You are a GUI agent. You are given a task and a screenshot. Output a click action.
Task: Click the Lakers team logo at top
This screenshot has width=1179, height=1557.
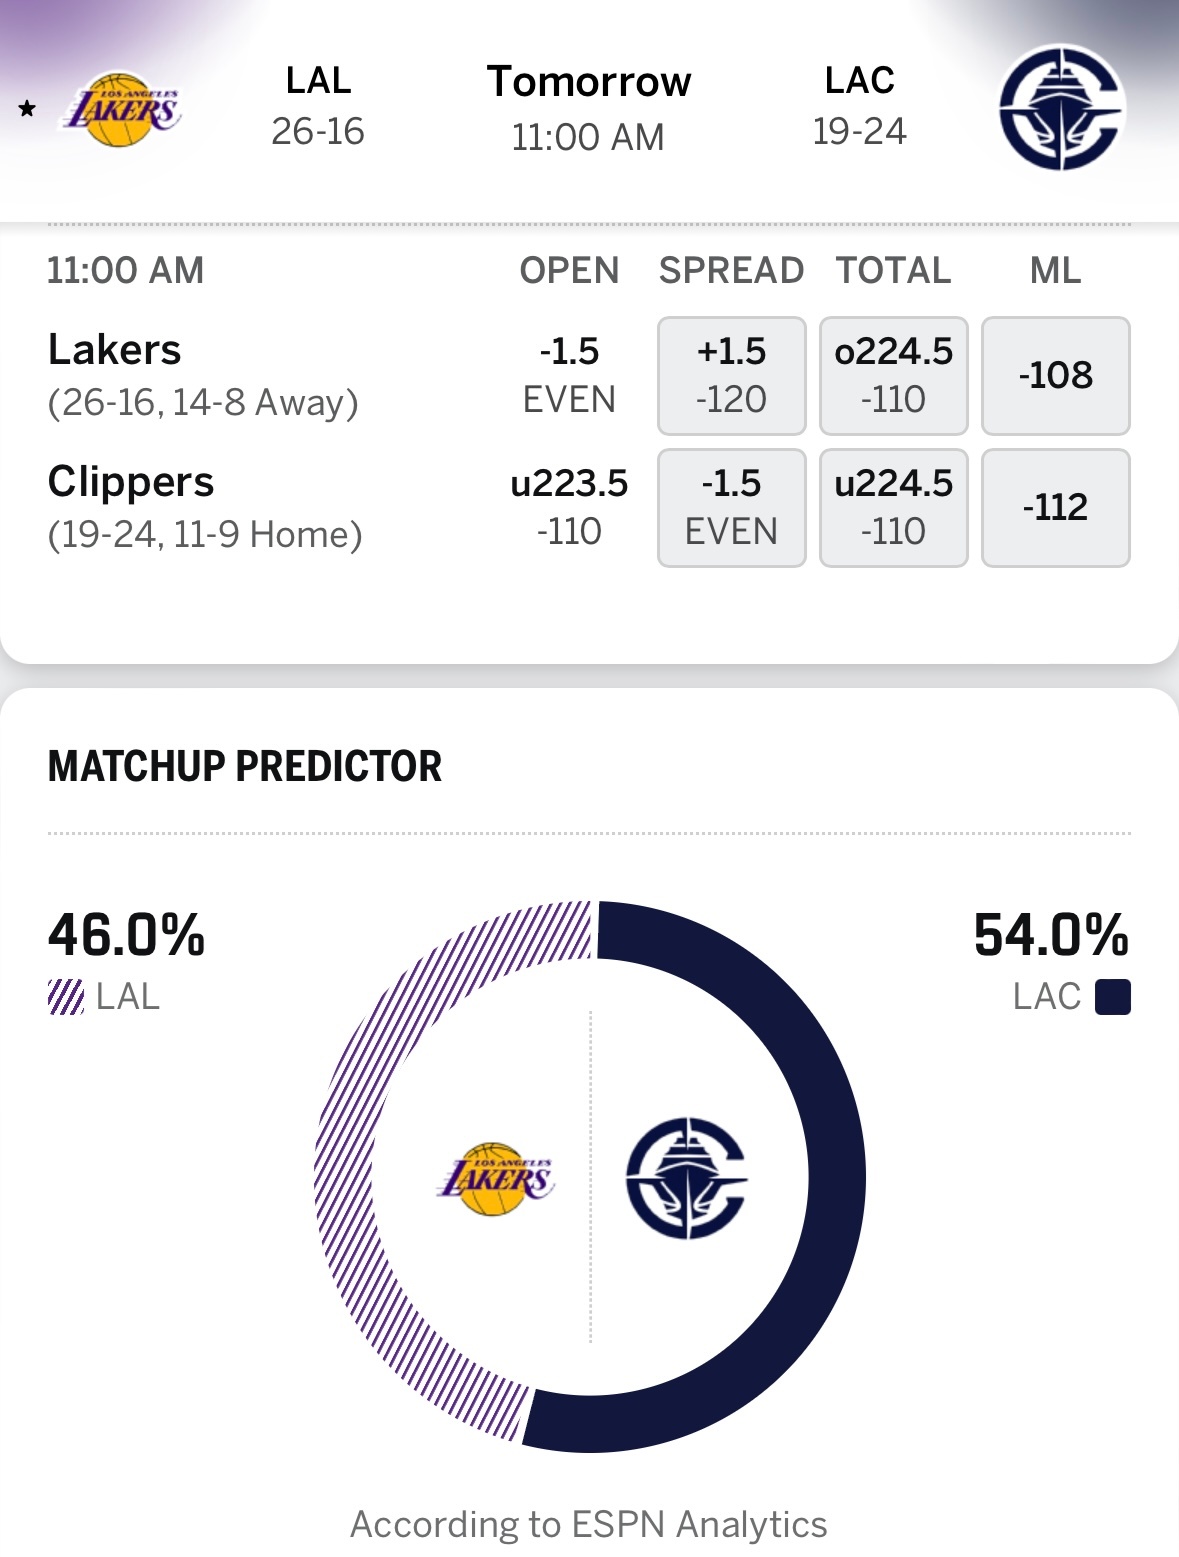127,110
